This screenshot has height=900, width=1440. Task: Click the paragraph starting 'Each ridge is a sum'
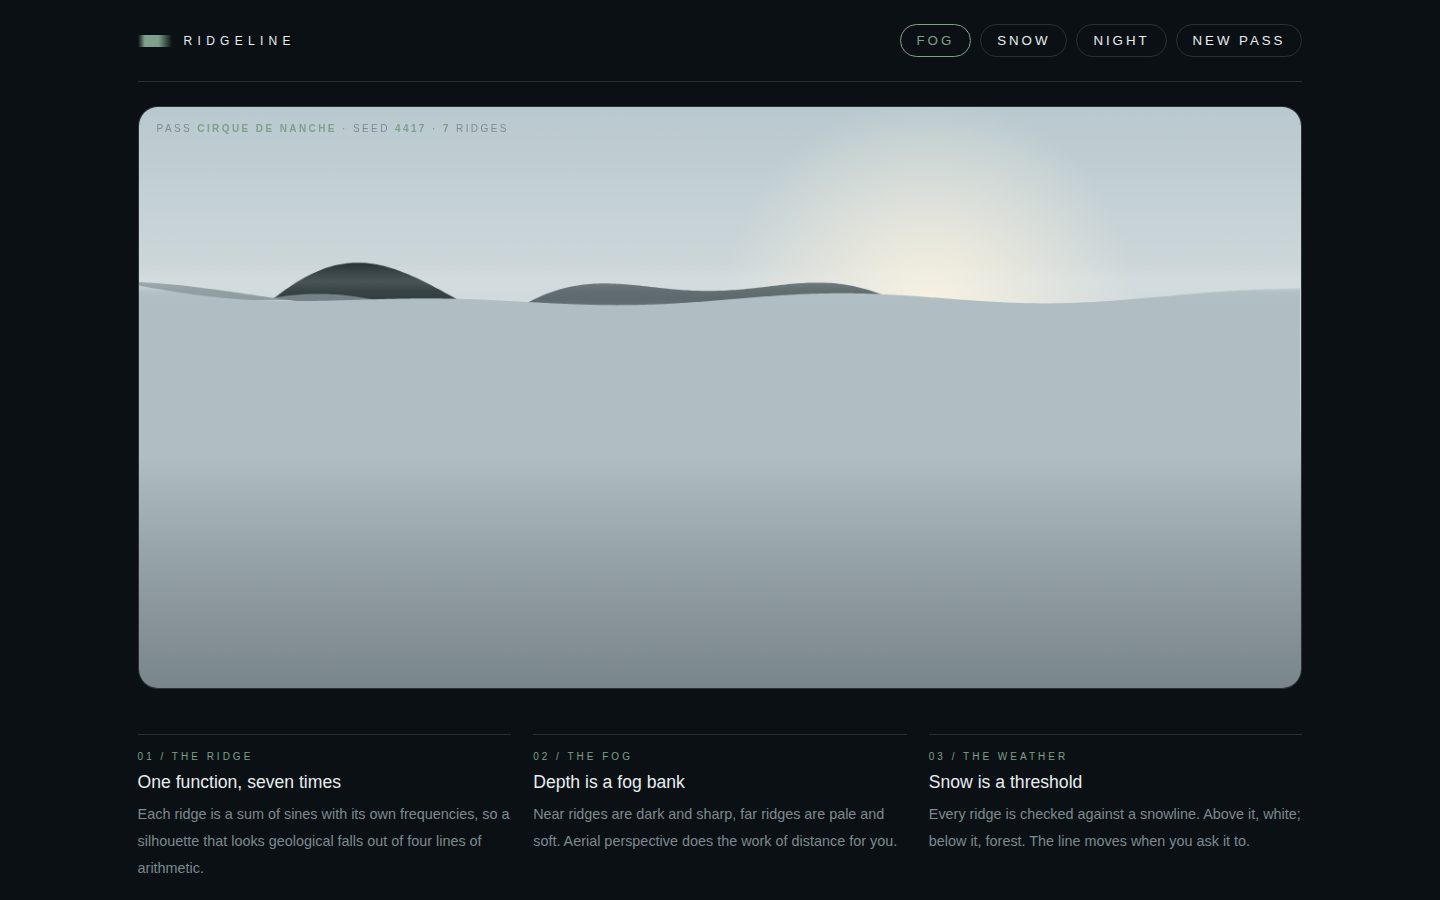click(x=324, y=841)
